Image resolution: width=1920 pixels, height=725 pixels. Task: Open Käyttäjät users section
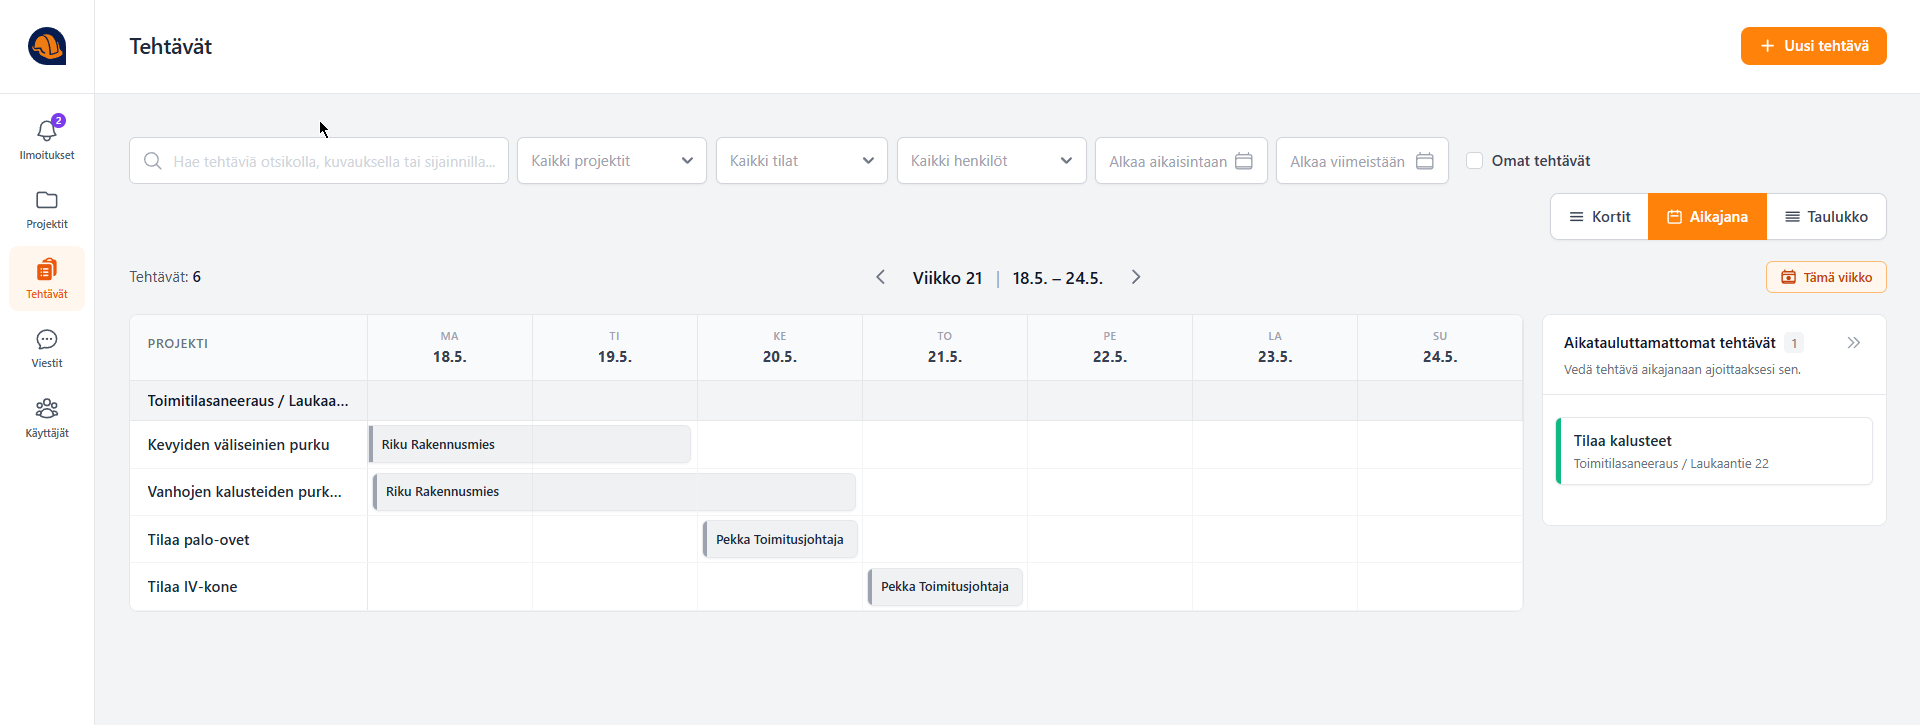(47, 418)
